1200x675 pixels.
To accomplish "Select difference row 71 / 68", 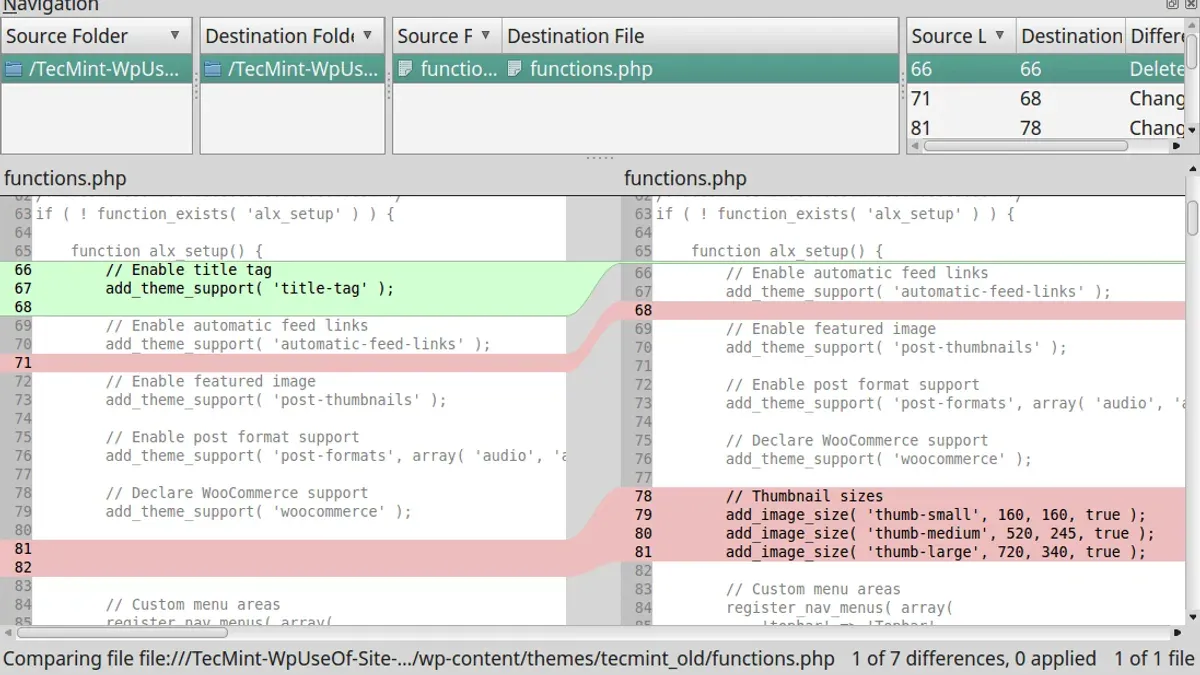I will click(1046, 99).
